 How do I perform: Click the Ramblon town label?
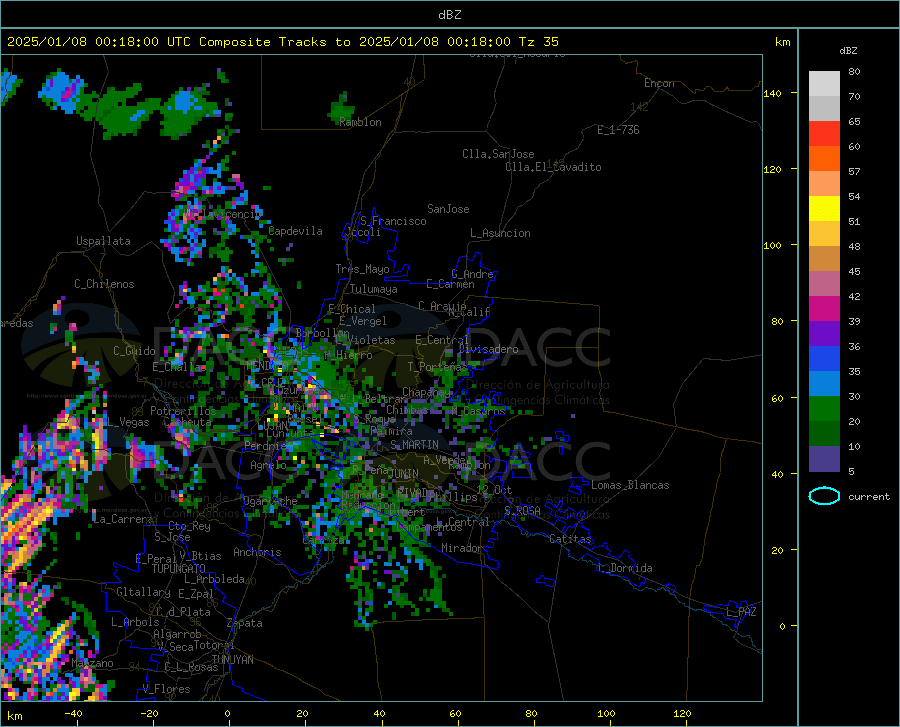point(360,122)
